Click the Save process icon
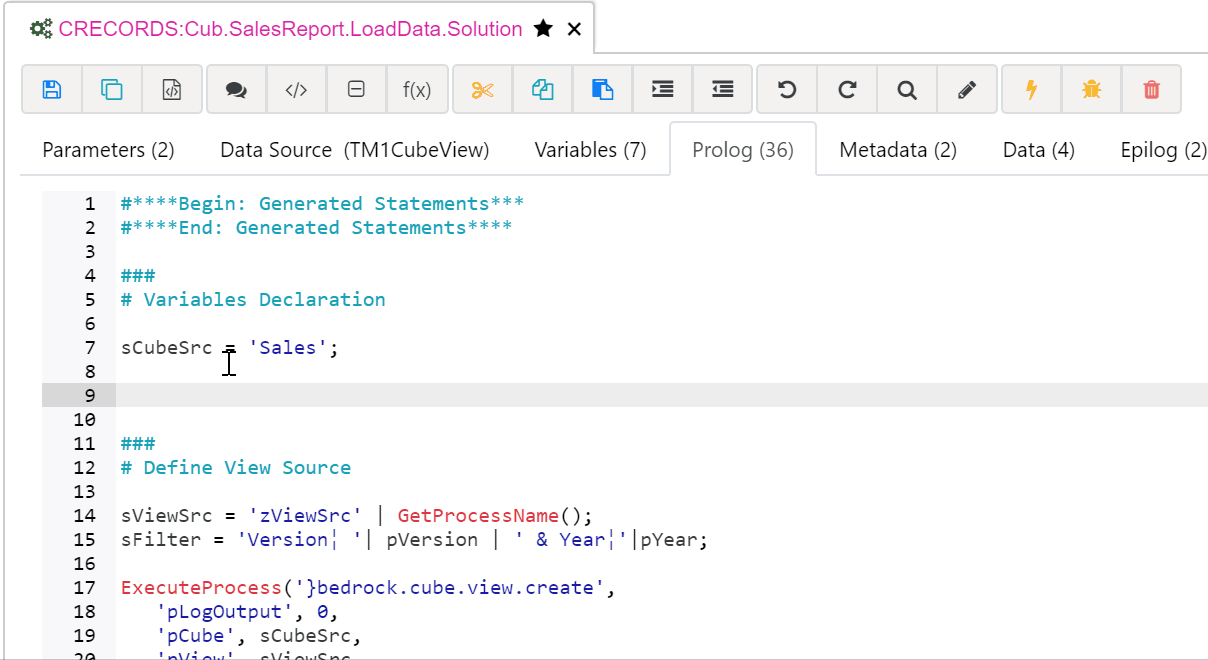This screenshot has width=1208, height=660. [52, 90]
